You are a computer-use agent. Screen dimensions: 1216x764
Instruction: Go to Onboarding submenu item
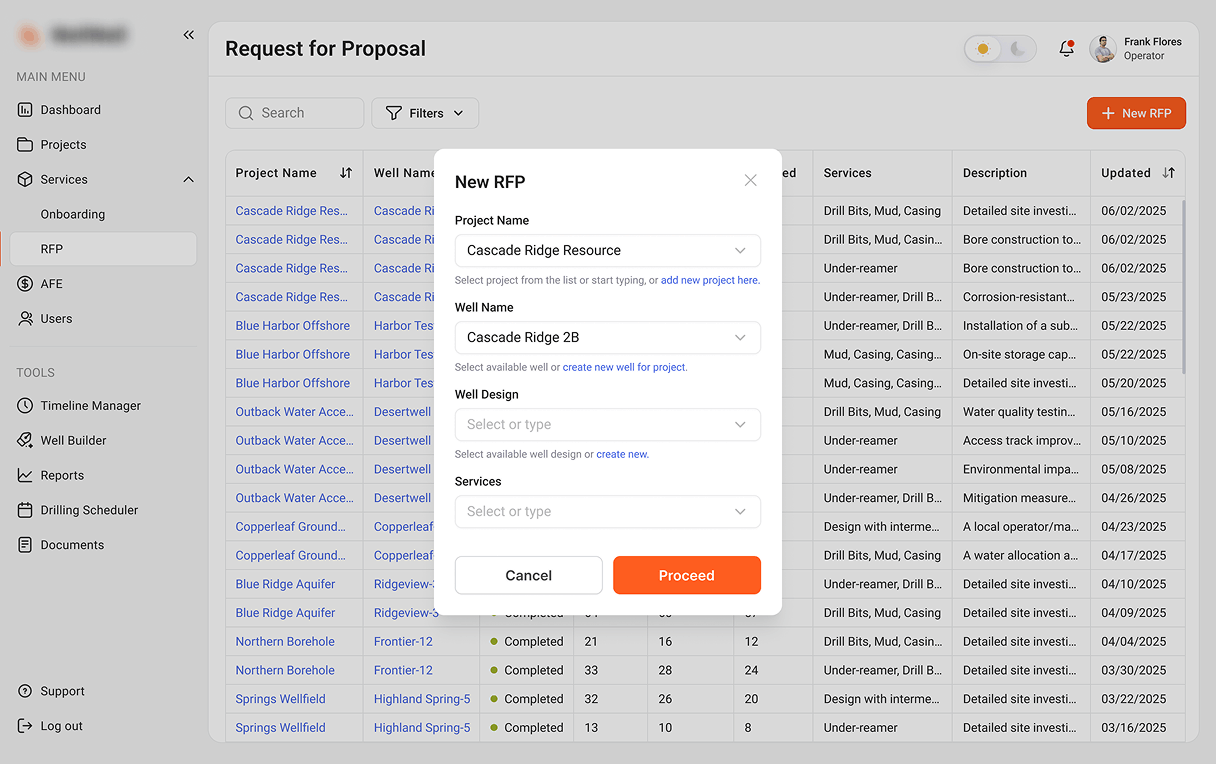[72, 214]
